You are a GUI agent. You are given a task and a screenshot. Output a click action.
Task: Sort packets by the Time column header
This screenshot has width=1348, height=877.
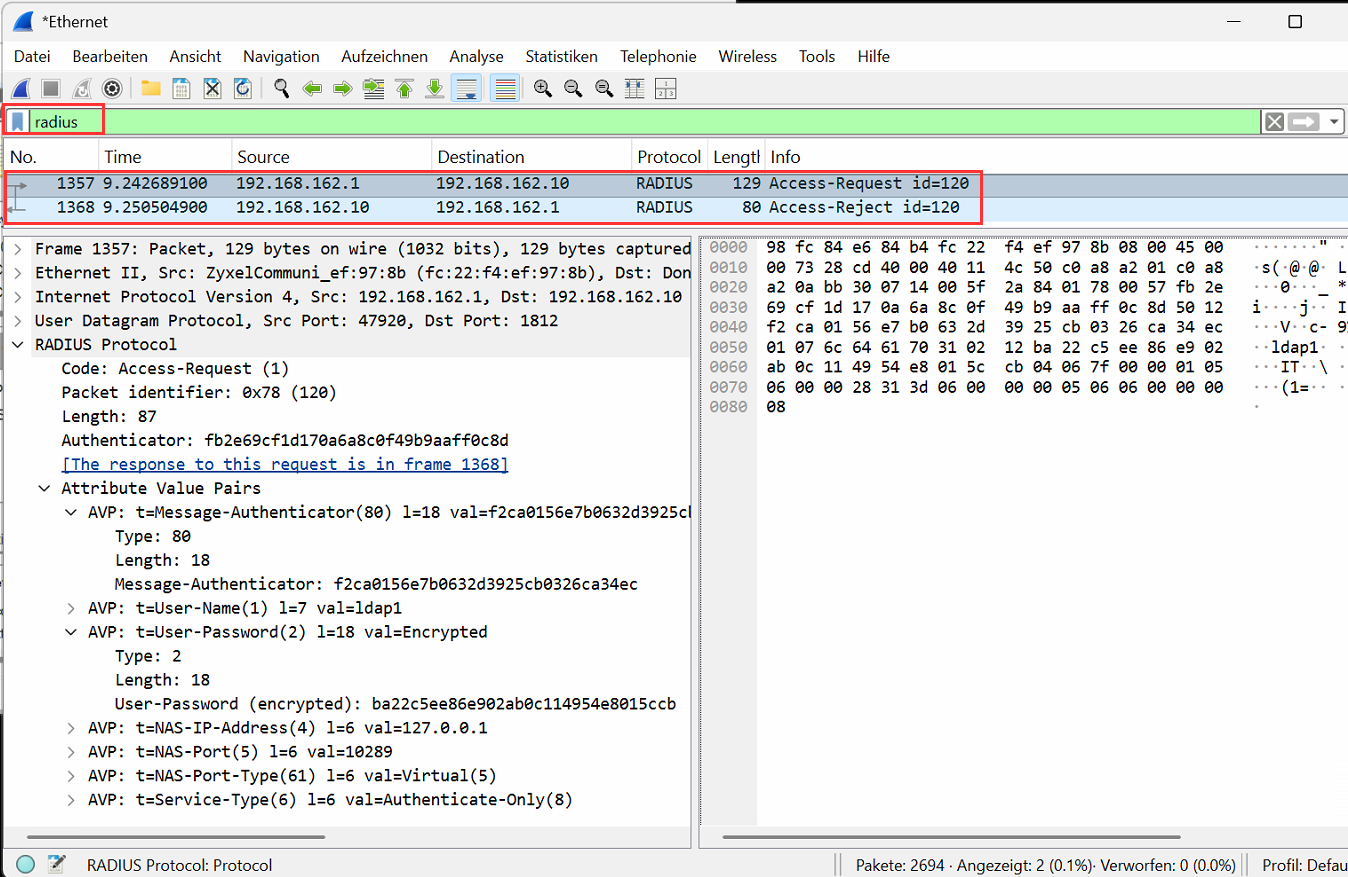tap(165, 157)
